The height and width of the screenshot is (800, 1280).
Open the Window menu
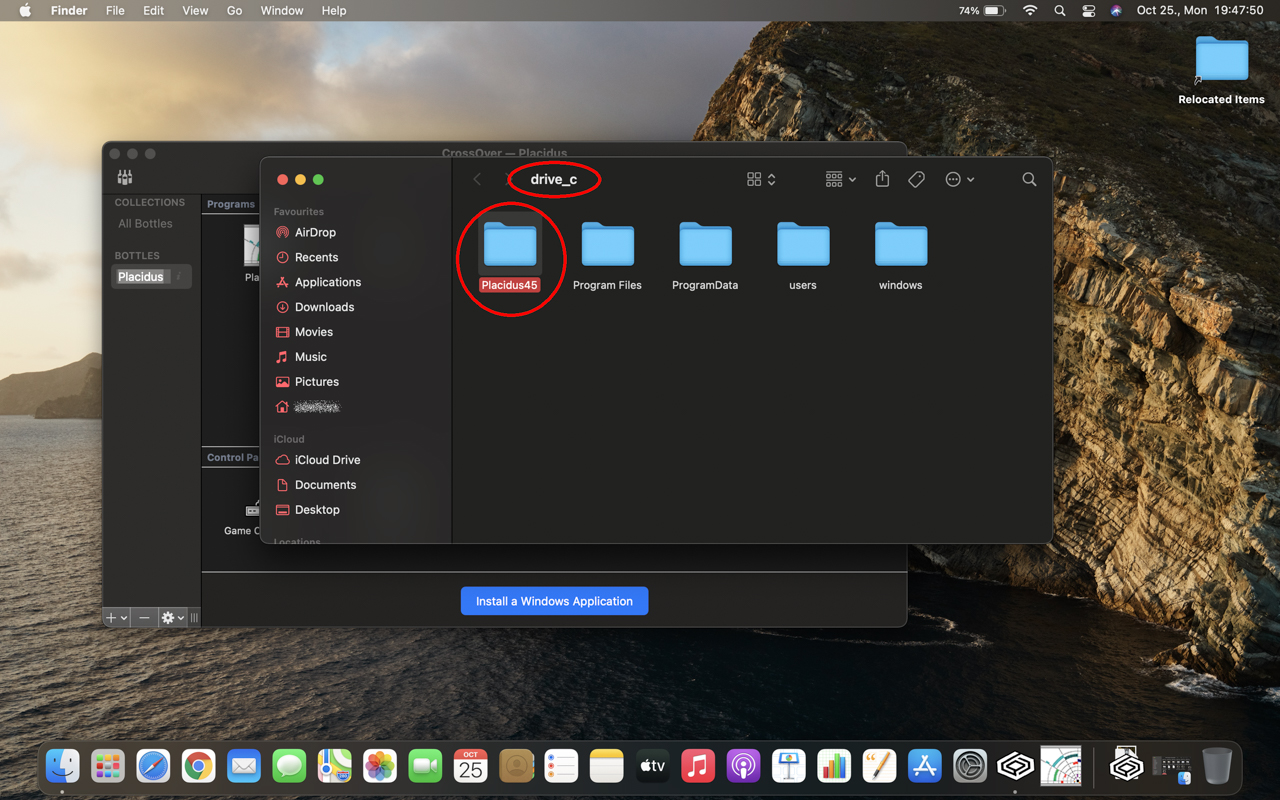(282, 10)
